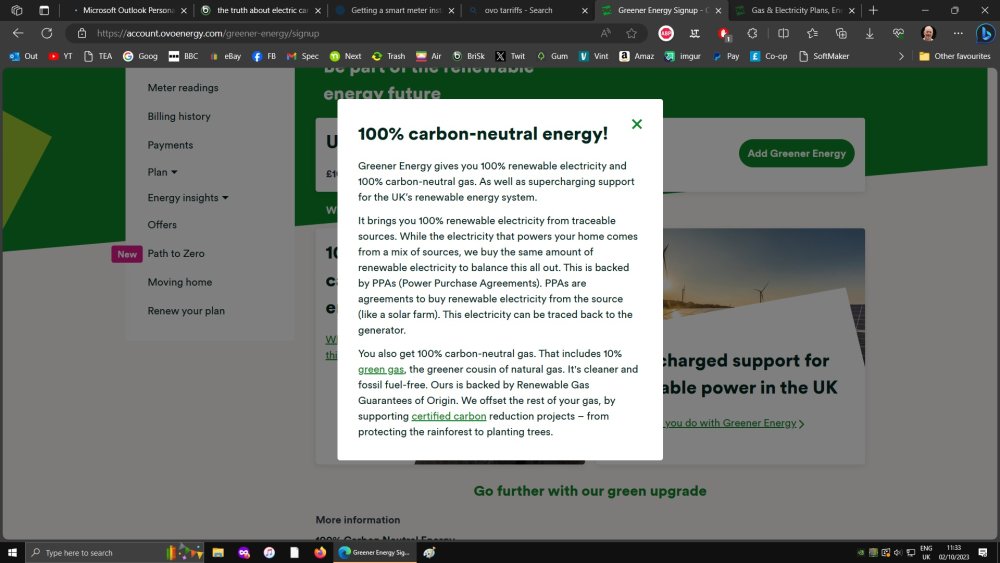The height and width of the screenshot is (563, 1000).
Task: Launch Firefox from the taskbar
Action: pyautogui.click(x=320, y=552)
